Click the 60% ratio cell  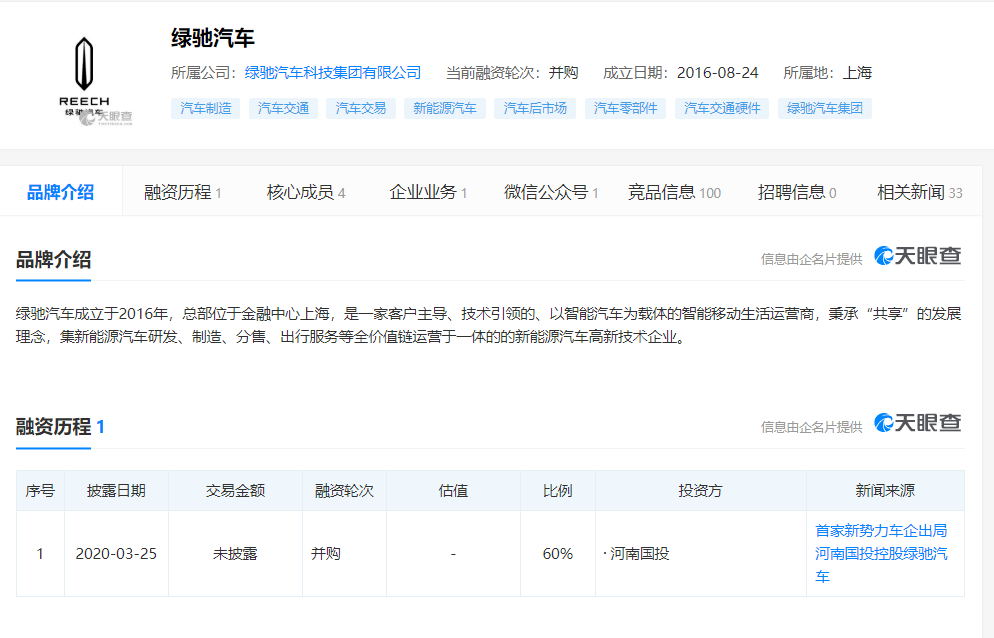point(558,554)
